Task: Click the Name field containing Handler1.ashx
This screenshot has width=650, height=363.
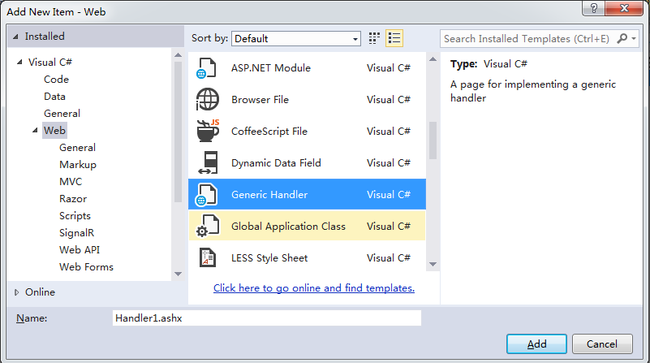Action: coord(267,318)
